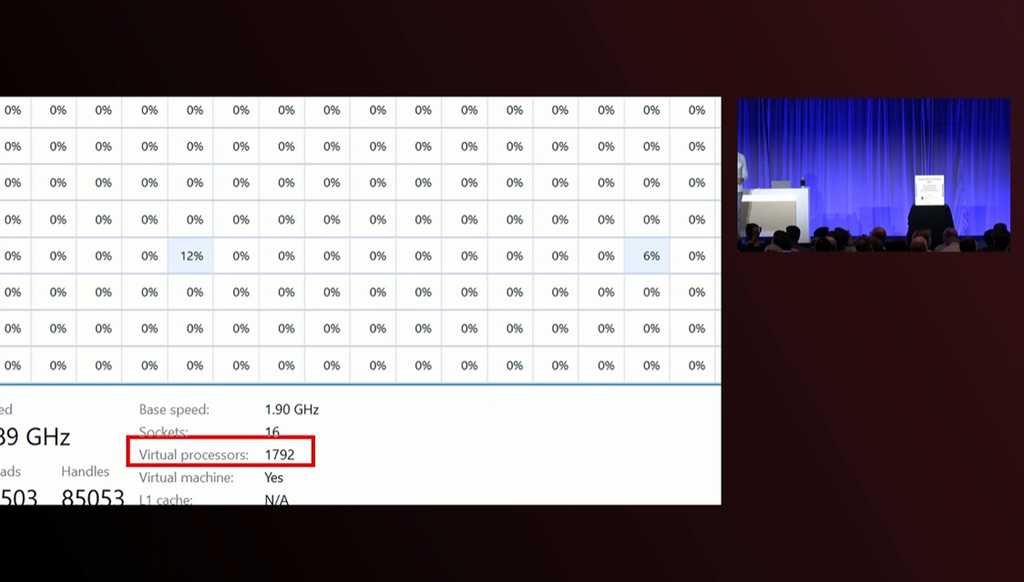Click the Handles label
The image size is (1024, 582).
(x=85, y=472)
